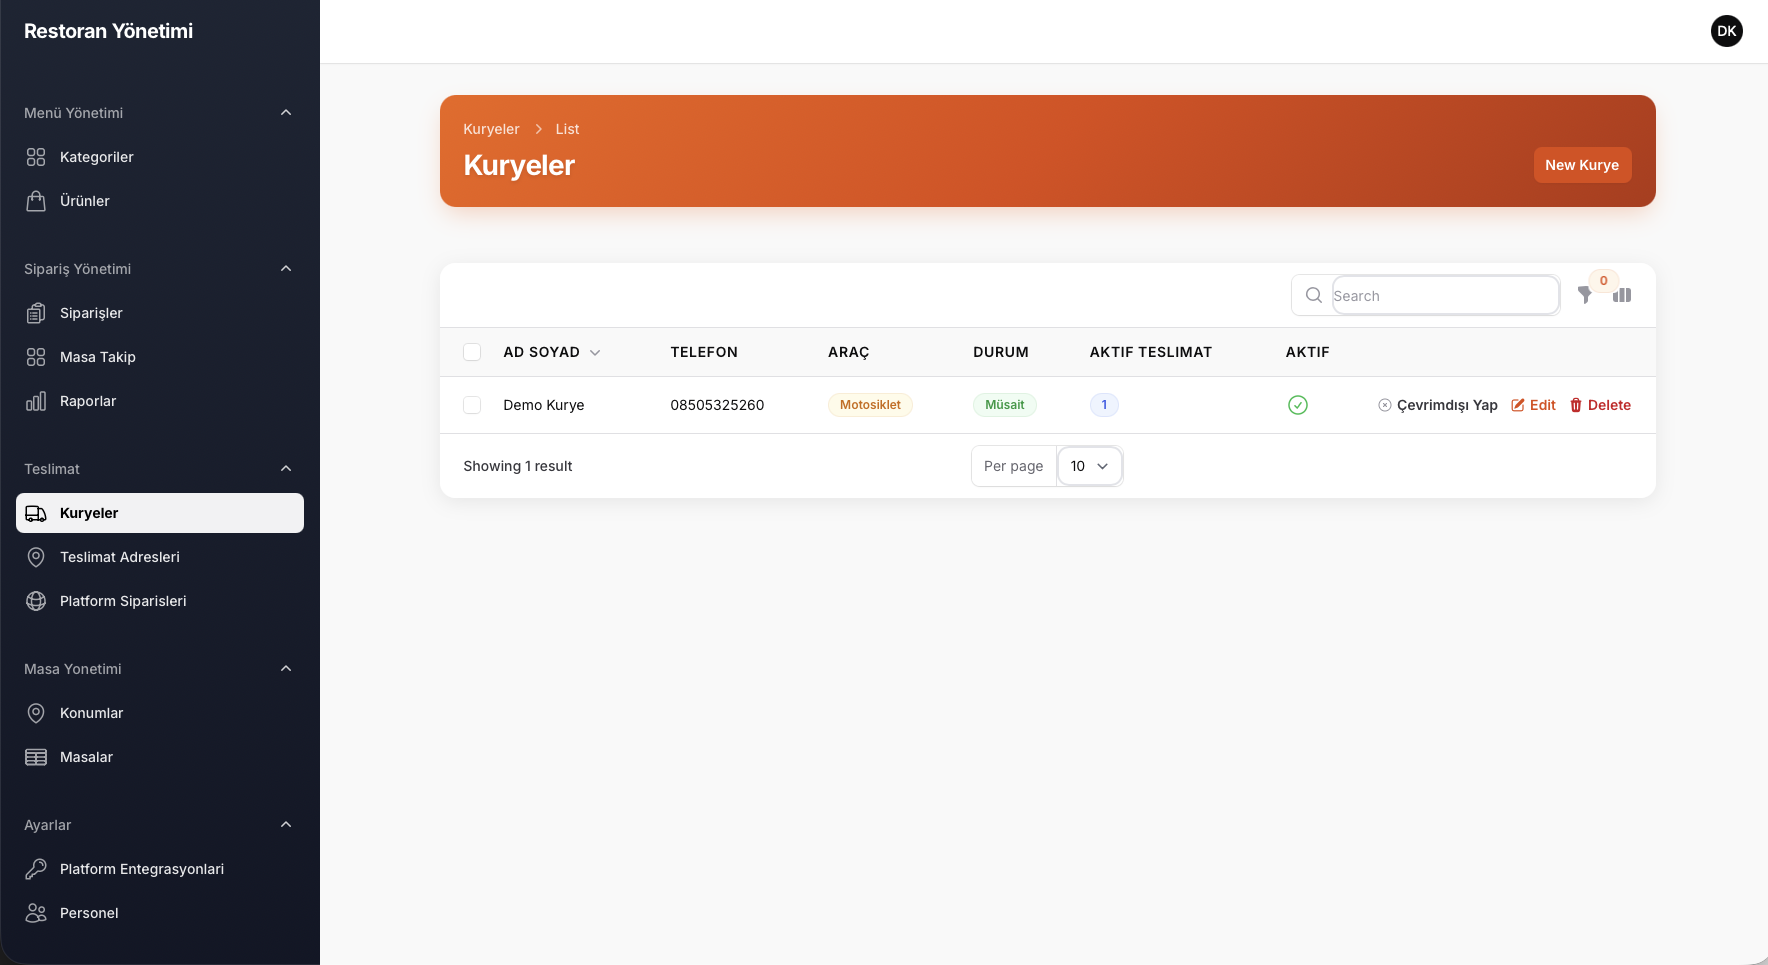Click the New Kurye button
Image resolution: width=1768 pixels, height=965 pixels.
[x=1582, y=165]
